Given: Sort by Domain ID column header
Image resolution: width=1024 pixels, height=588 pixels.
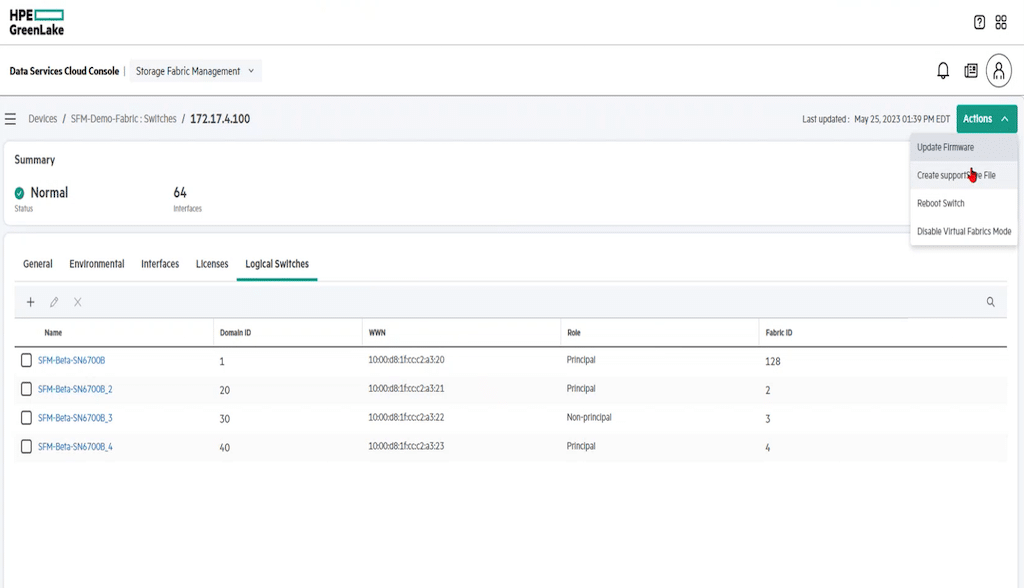Looking at the screenshot, I should click(235, 333).
